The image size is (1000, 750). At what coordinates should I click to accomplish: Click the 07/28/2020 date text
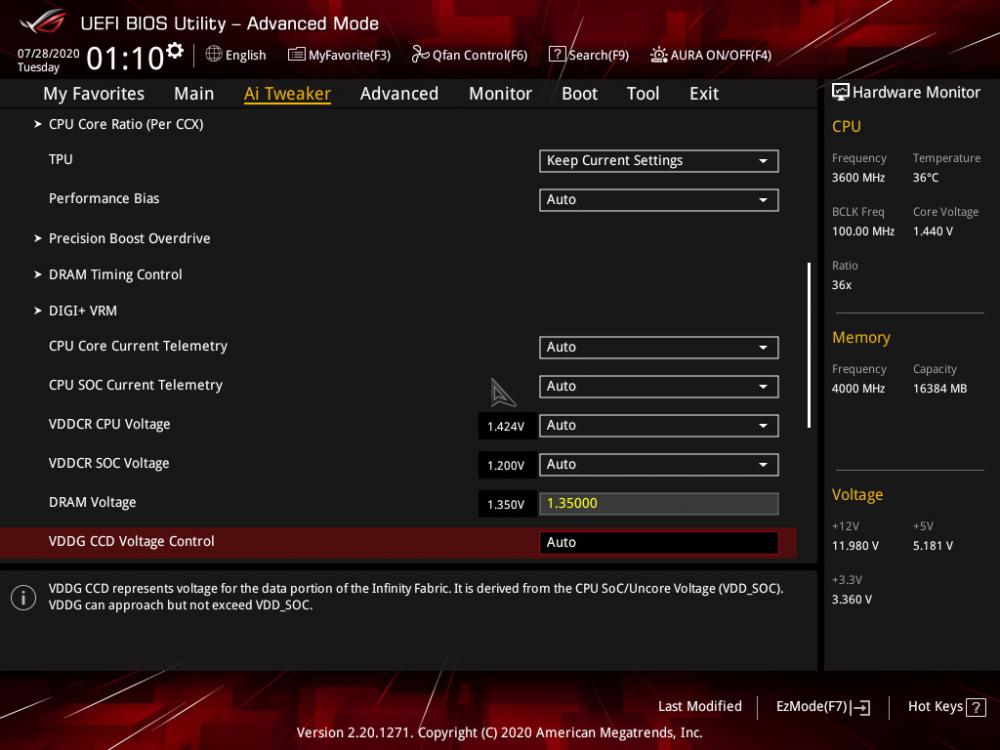coord(48,53)
